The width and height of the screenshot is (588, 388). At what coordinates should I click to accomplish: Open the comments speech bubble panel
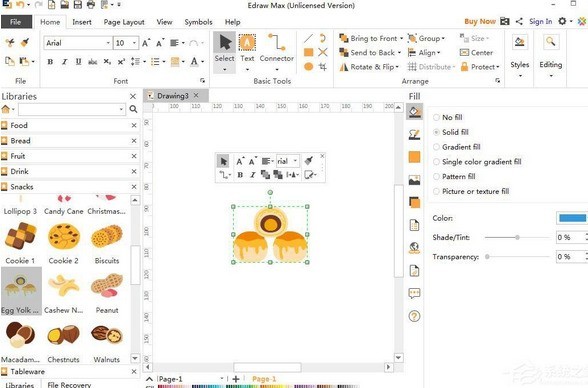pos(414,293)
